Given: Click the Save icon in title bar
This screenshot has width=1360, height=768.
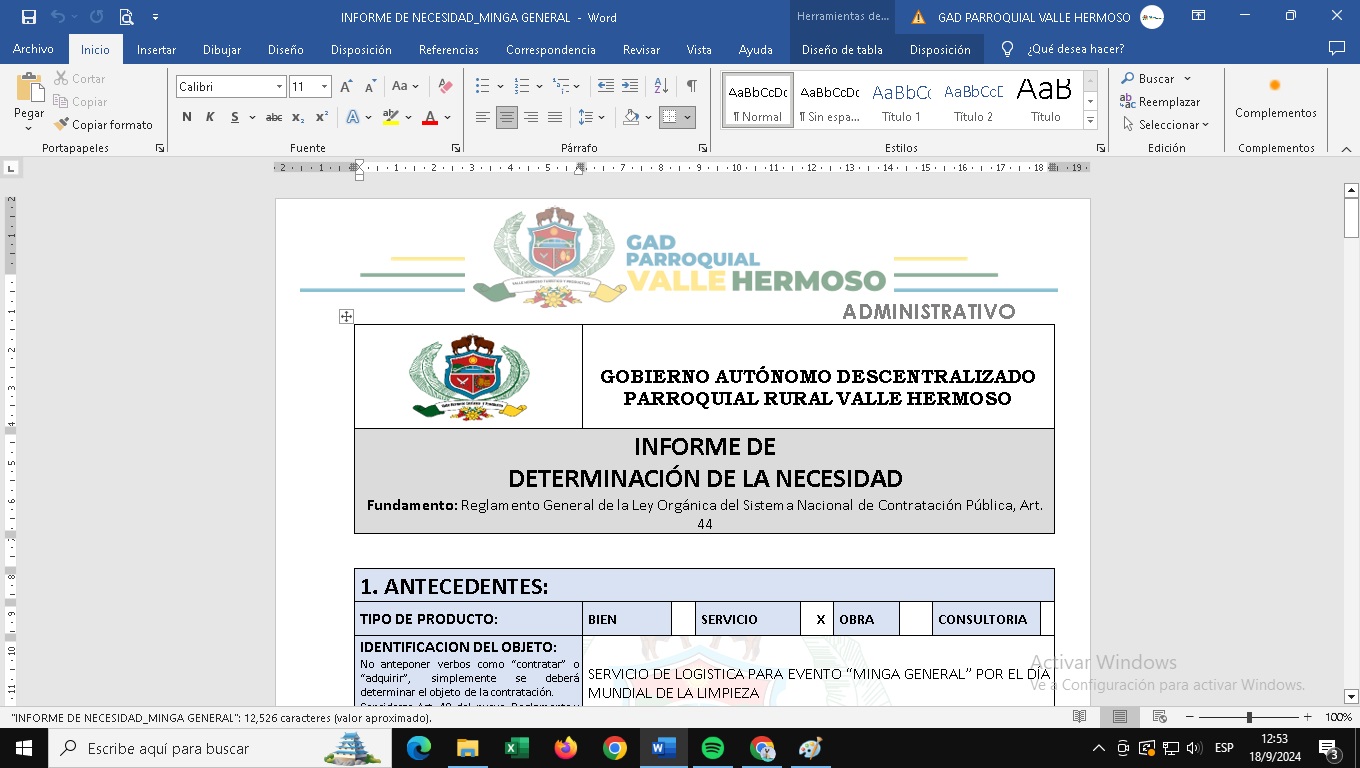Looking at the screenshot, I should (x=28, y=17).
